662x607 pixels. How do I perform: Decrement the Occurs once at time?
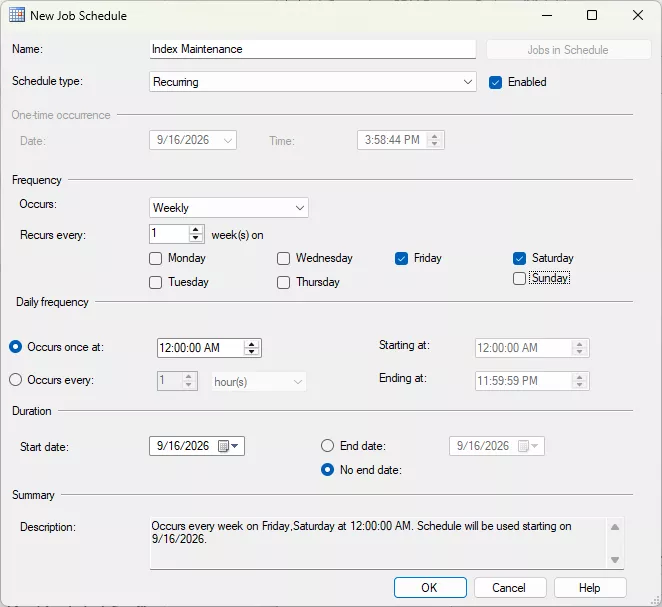252,352
